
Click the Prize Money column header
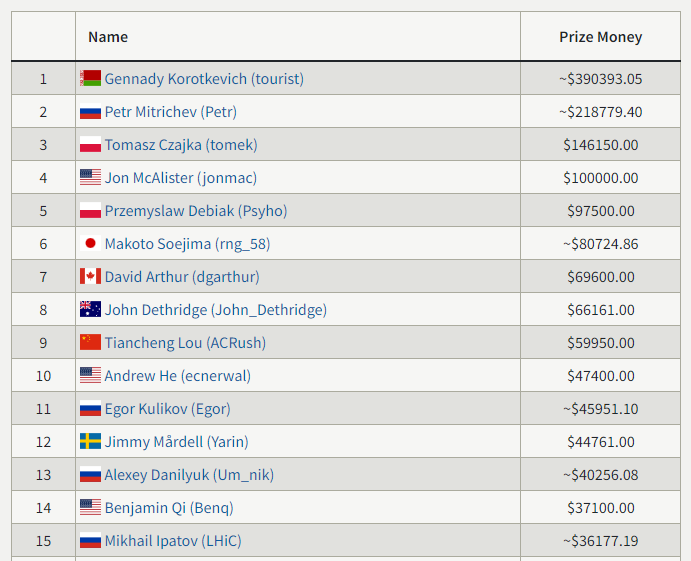click(600, 37)
